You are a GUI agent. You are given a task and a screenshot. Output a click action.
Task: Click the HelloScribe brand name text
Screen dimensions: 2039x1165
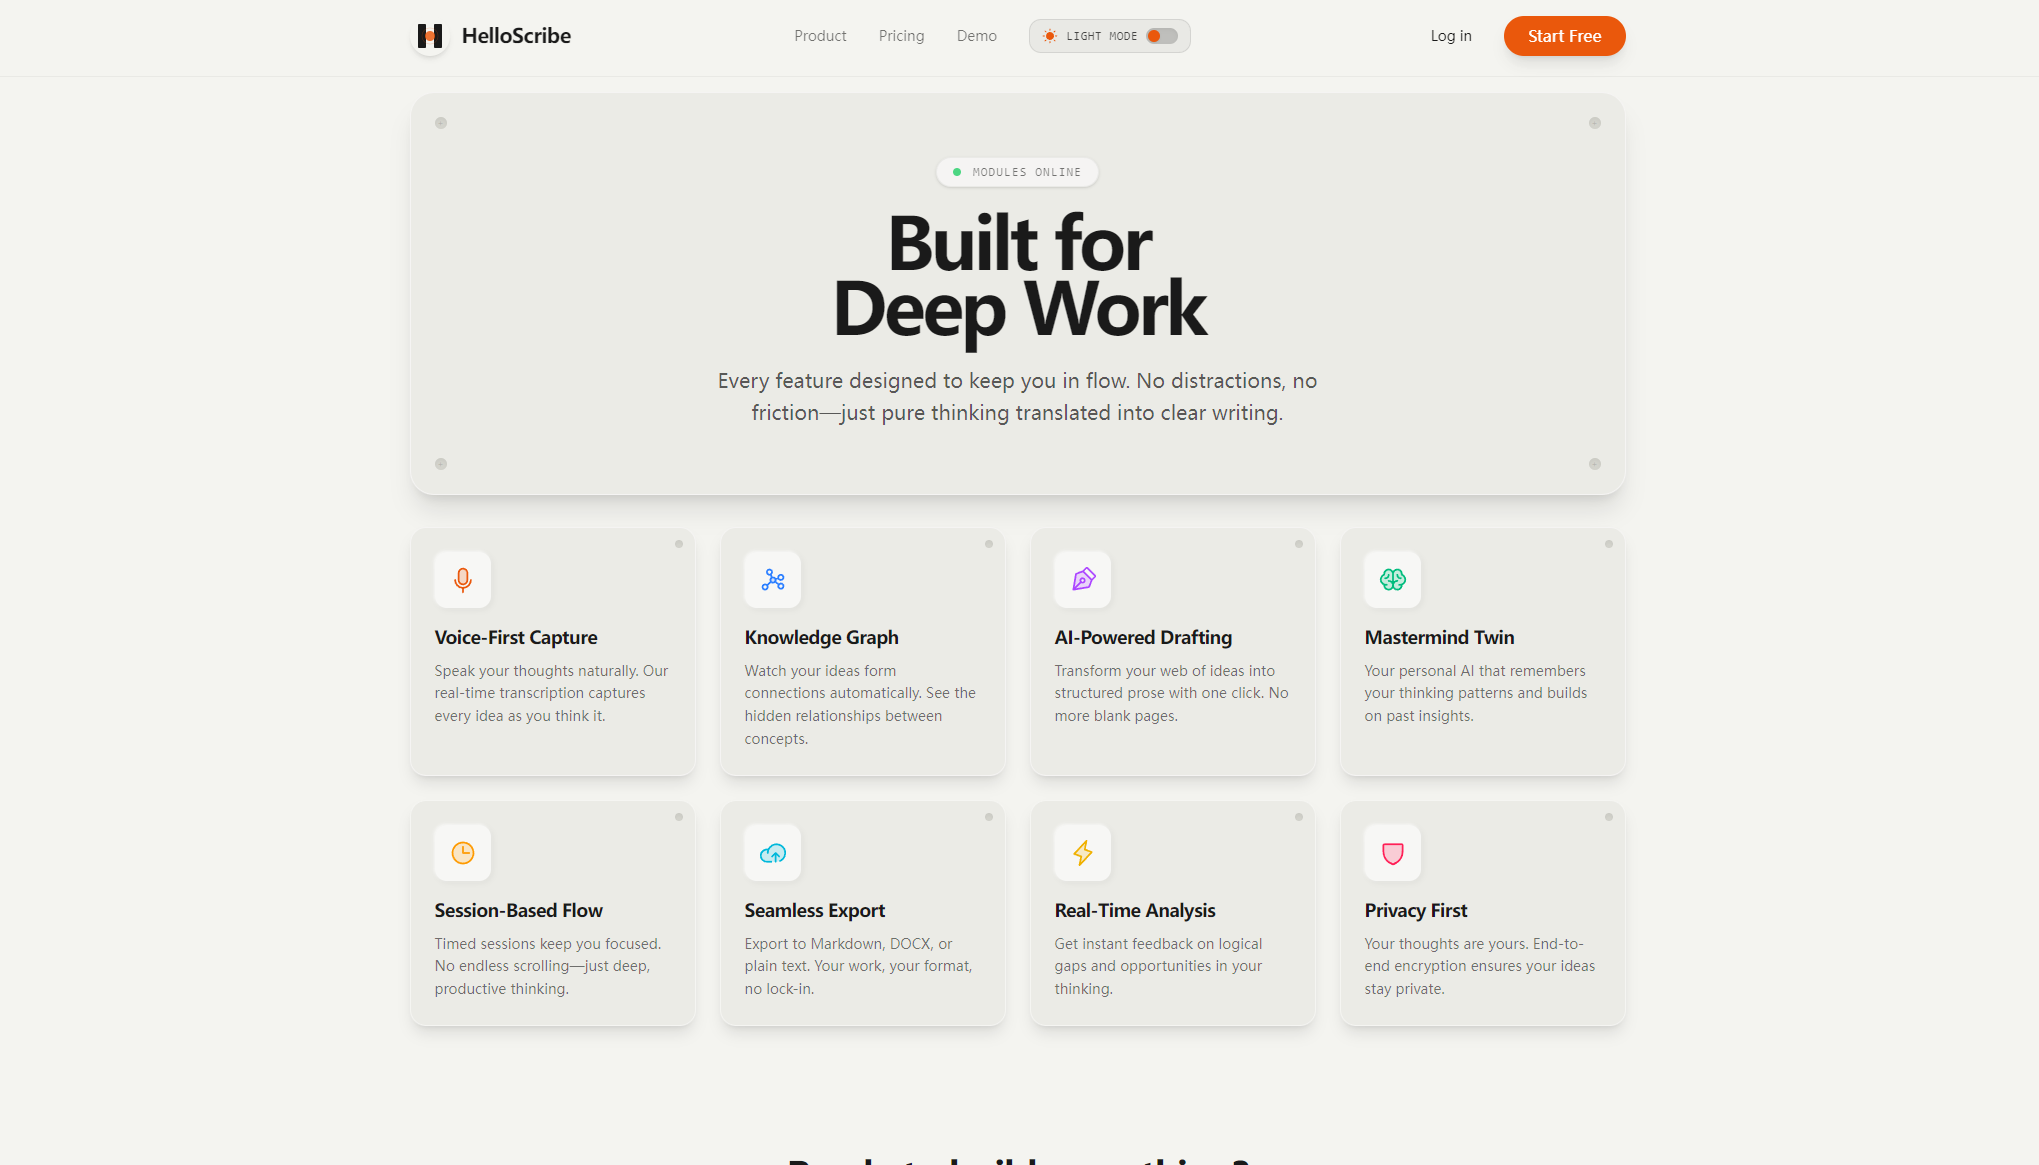pos(516,36)
